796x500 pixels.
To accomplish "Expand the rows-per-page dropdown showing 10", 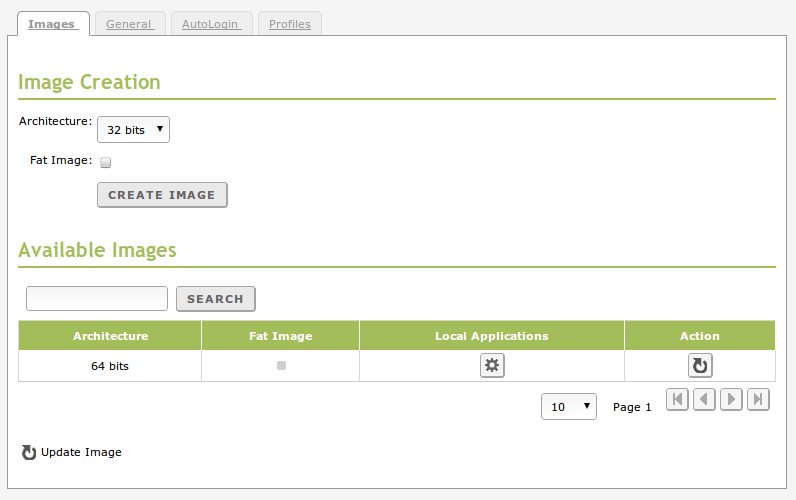I will pos(569,407).
